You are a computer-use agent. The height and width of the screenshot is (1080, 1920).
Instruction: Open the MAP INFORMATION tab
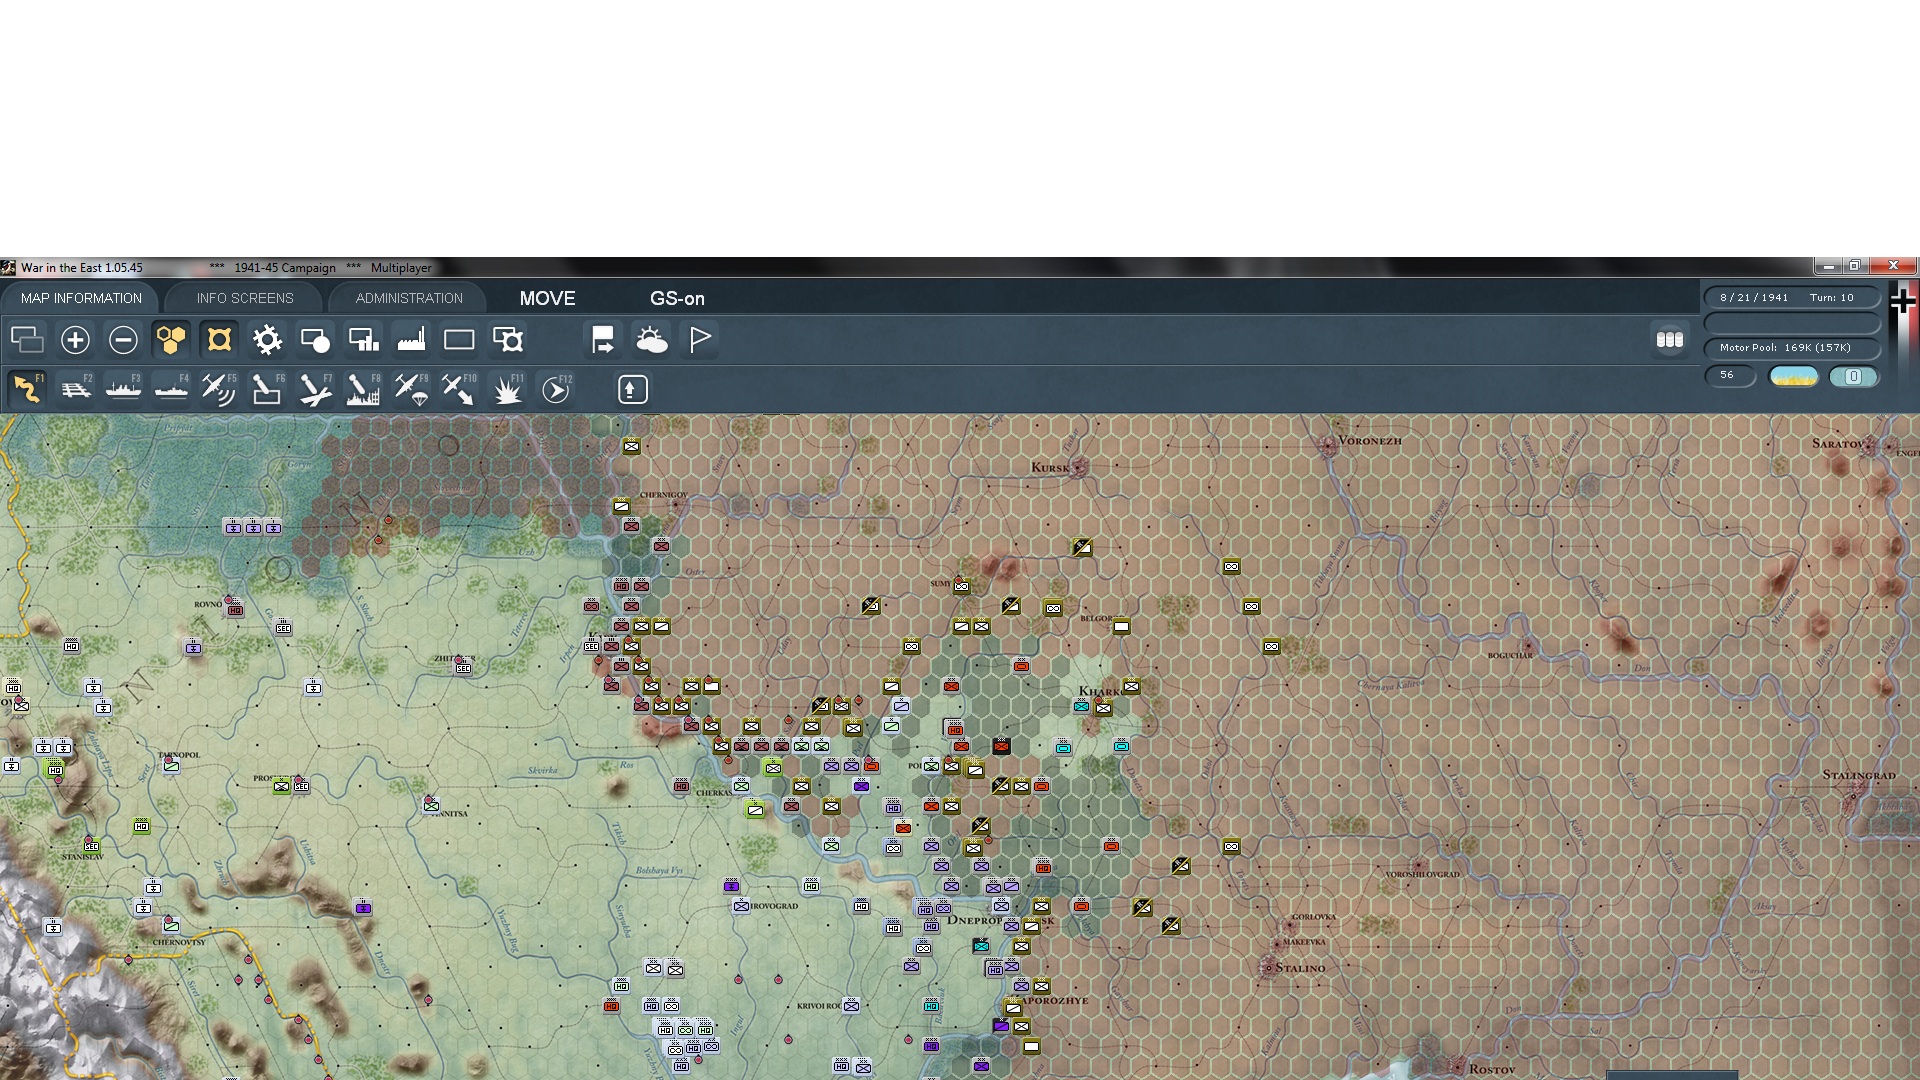[x=81, y=298]
